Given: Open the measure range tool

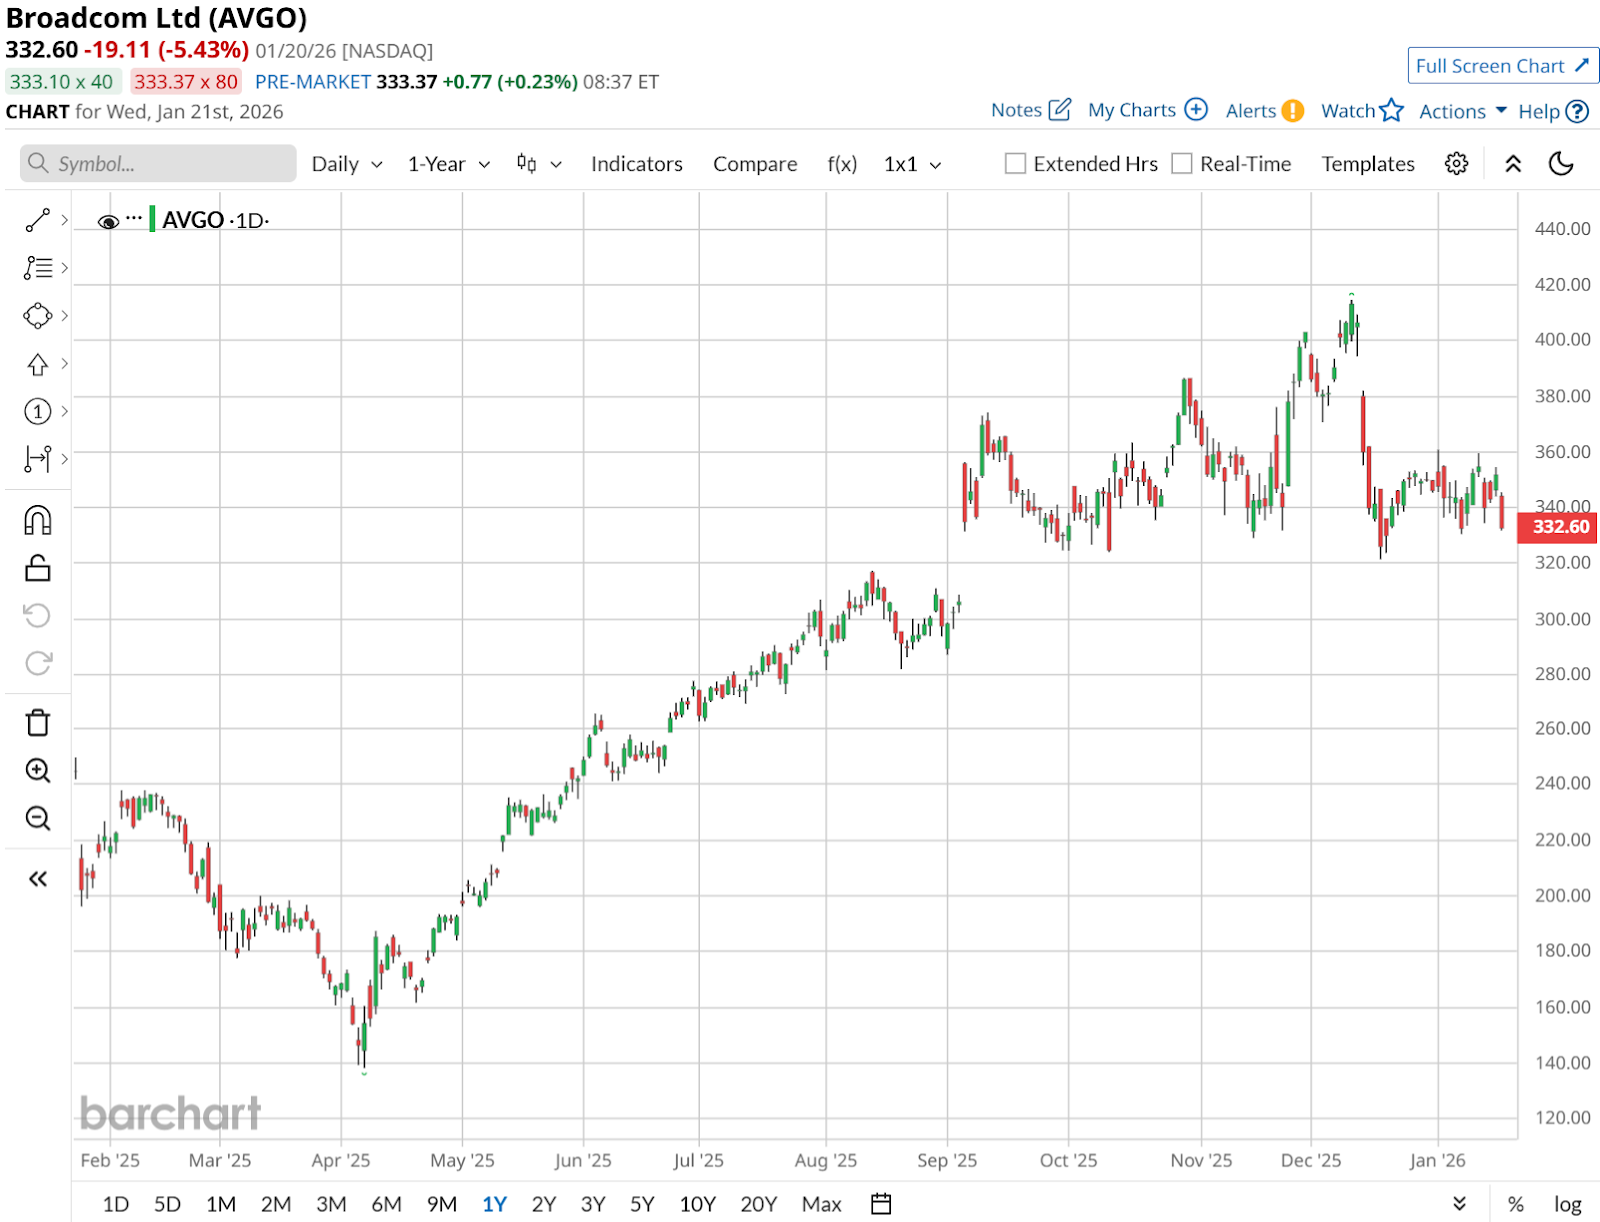Looking at the screenshot, I should pos(38,459).
